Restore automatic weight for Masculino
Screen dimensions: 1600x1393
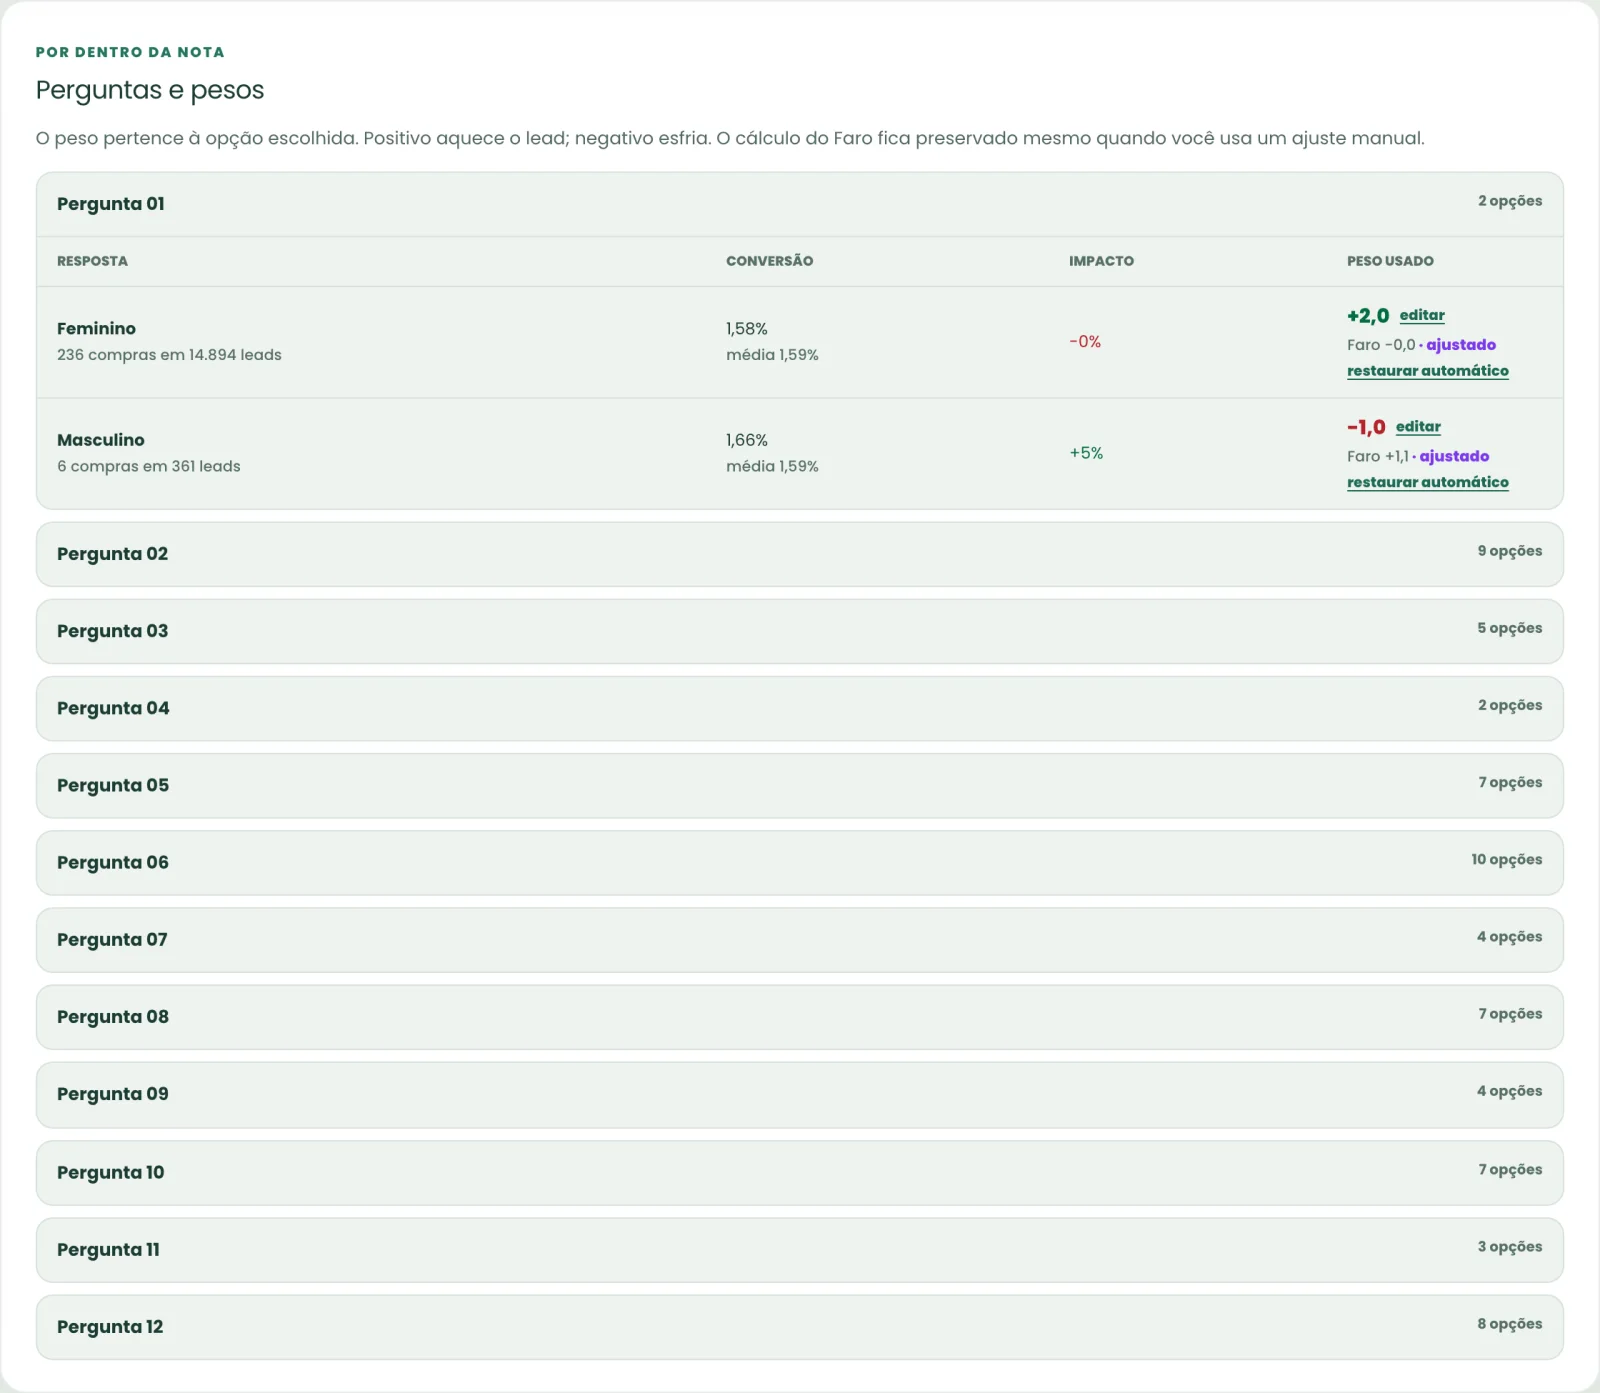pos(1428,482)
